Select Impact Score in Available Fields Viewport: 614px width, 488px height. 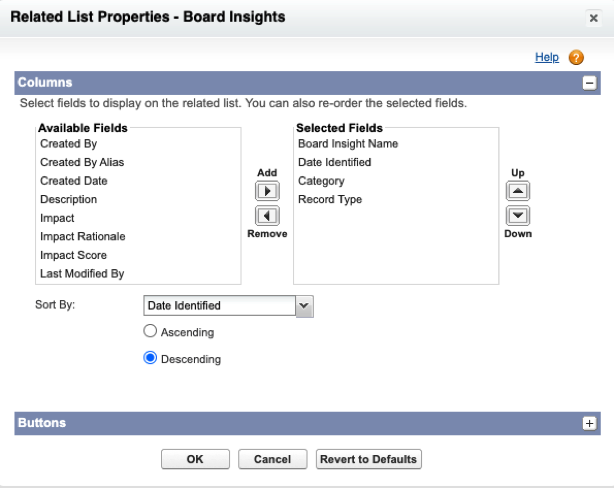tap(73, 255)
